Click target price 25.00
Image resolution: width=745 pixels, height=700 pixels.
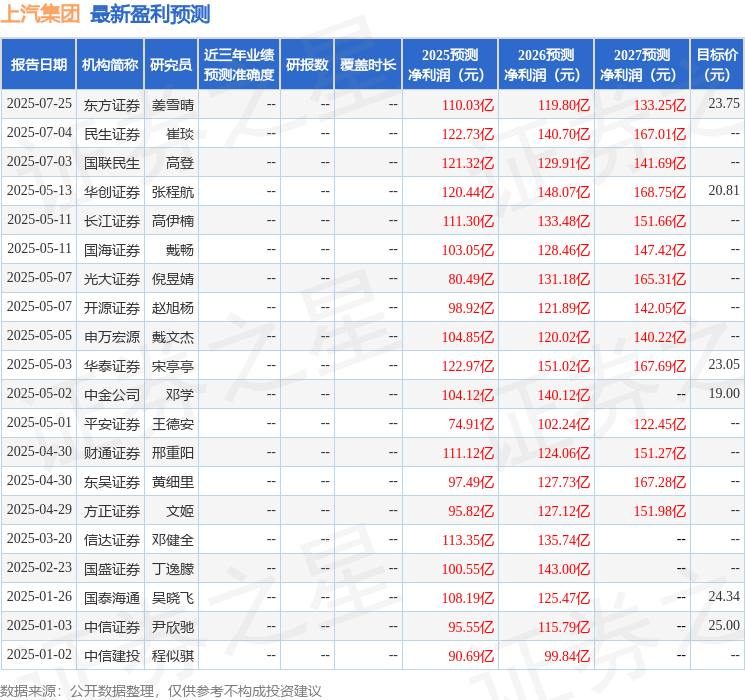724,625
